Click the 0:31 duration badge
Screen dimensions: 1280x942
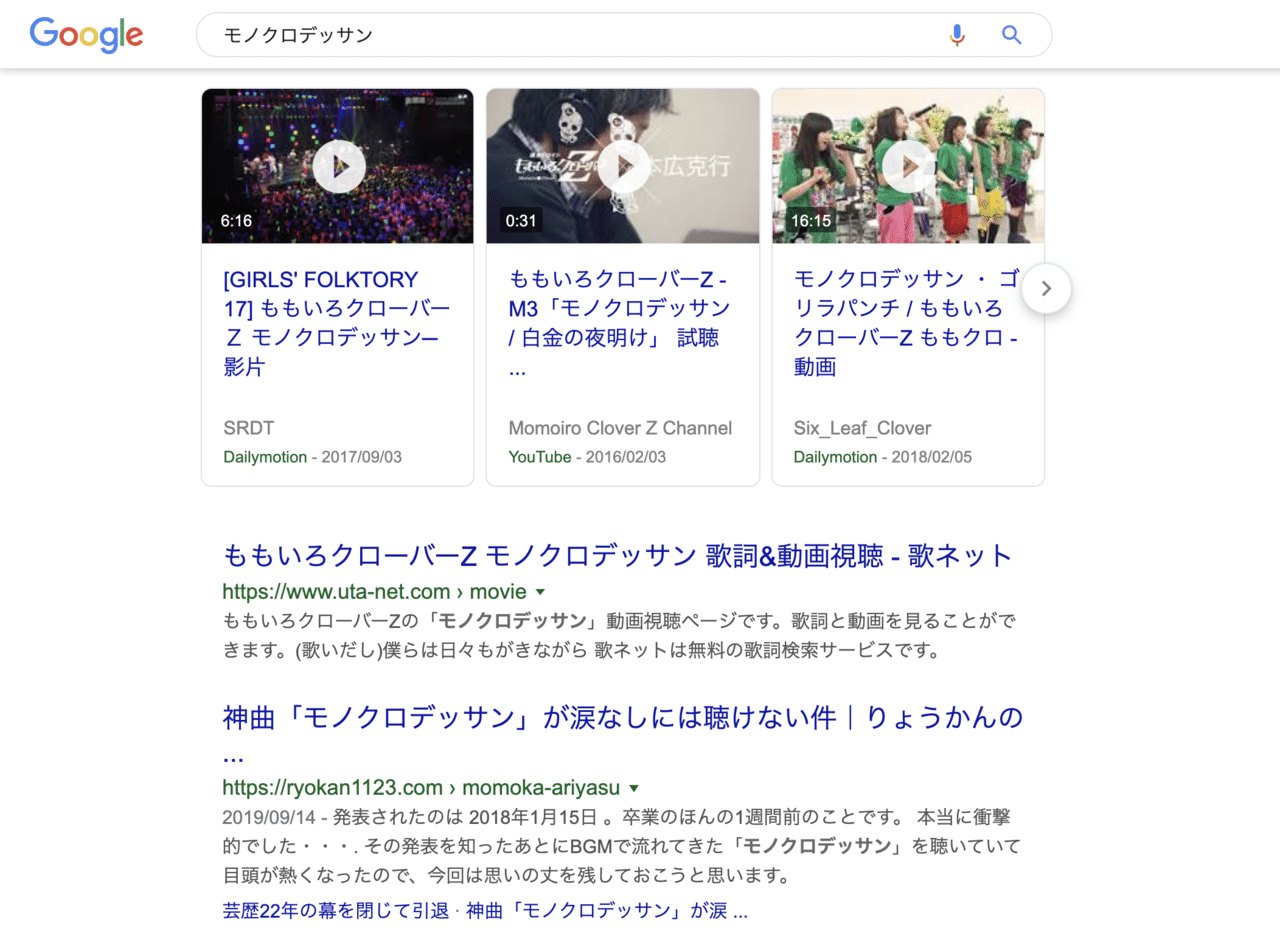521,221
